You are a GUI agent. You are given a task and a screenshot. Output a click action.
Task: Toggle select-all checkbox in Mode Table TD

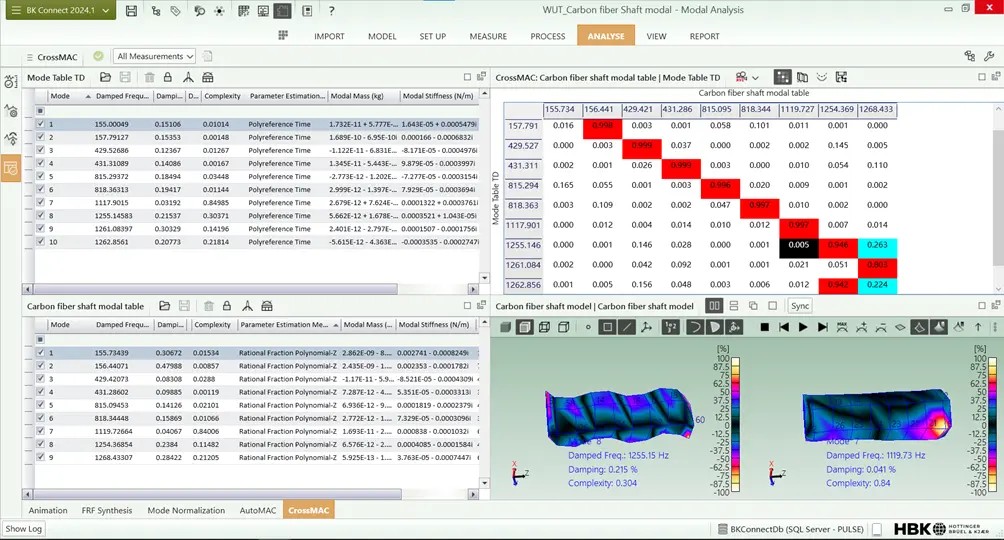(40, 111)
